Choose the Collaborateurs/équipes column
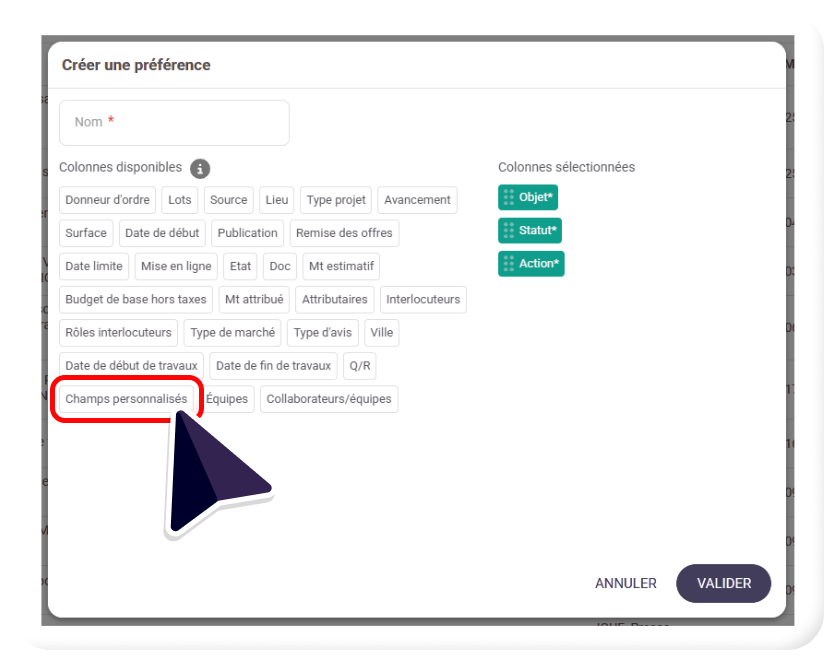This screenshot has height=663, width=837. [329, 399]
